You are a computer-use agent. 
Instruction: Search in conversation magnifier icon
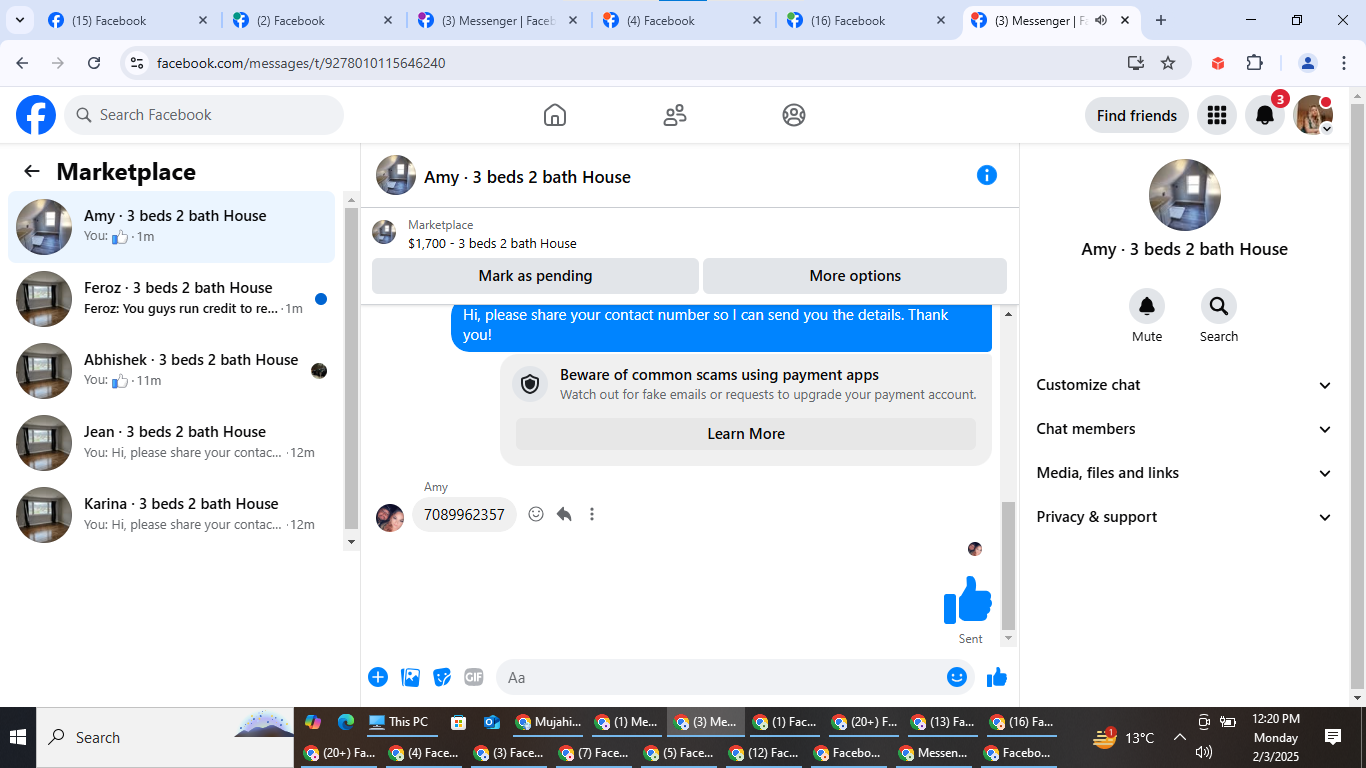click(1218, 306)
